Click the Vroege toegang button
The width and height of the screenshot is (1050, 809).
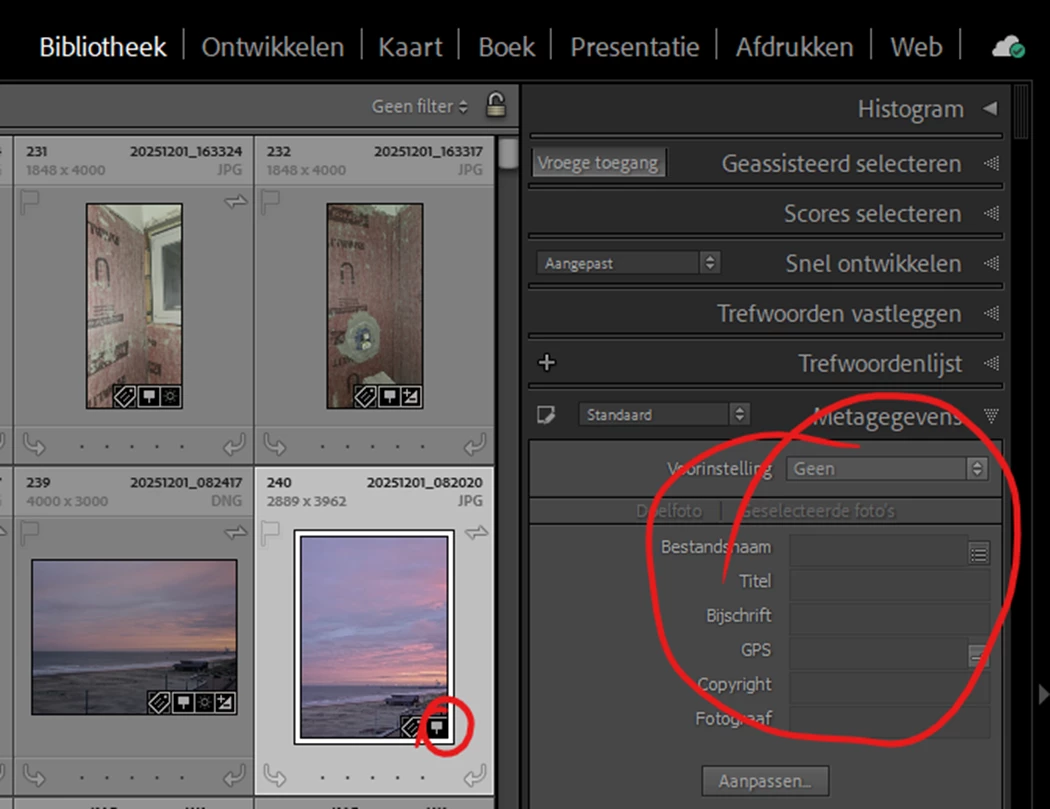point(599,163)
